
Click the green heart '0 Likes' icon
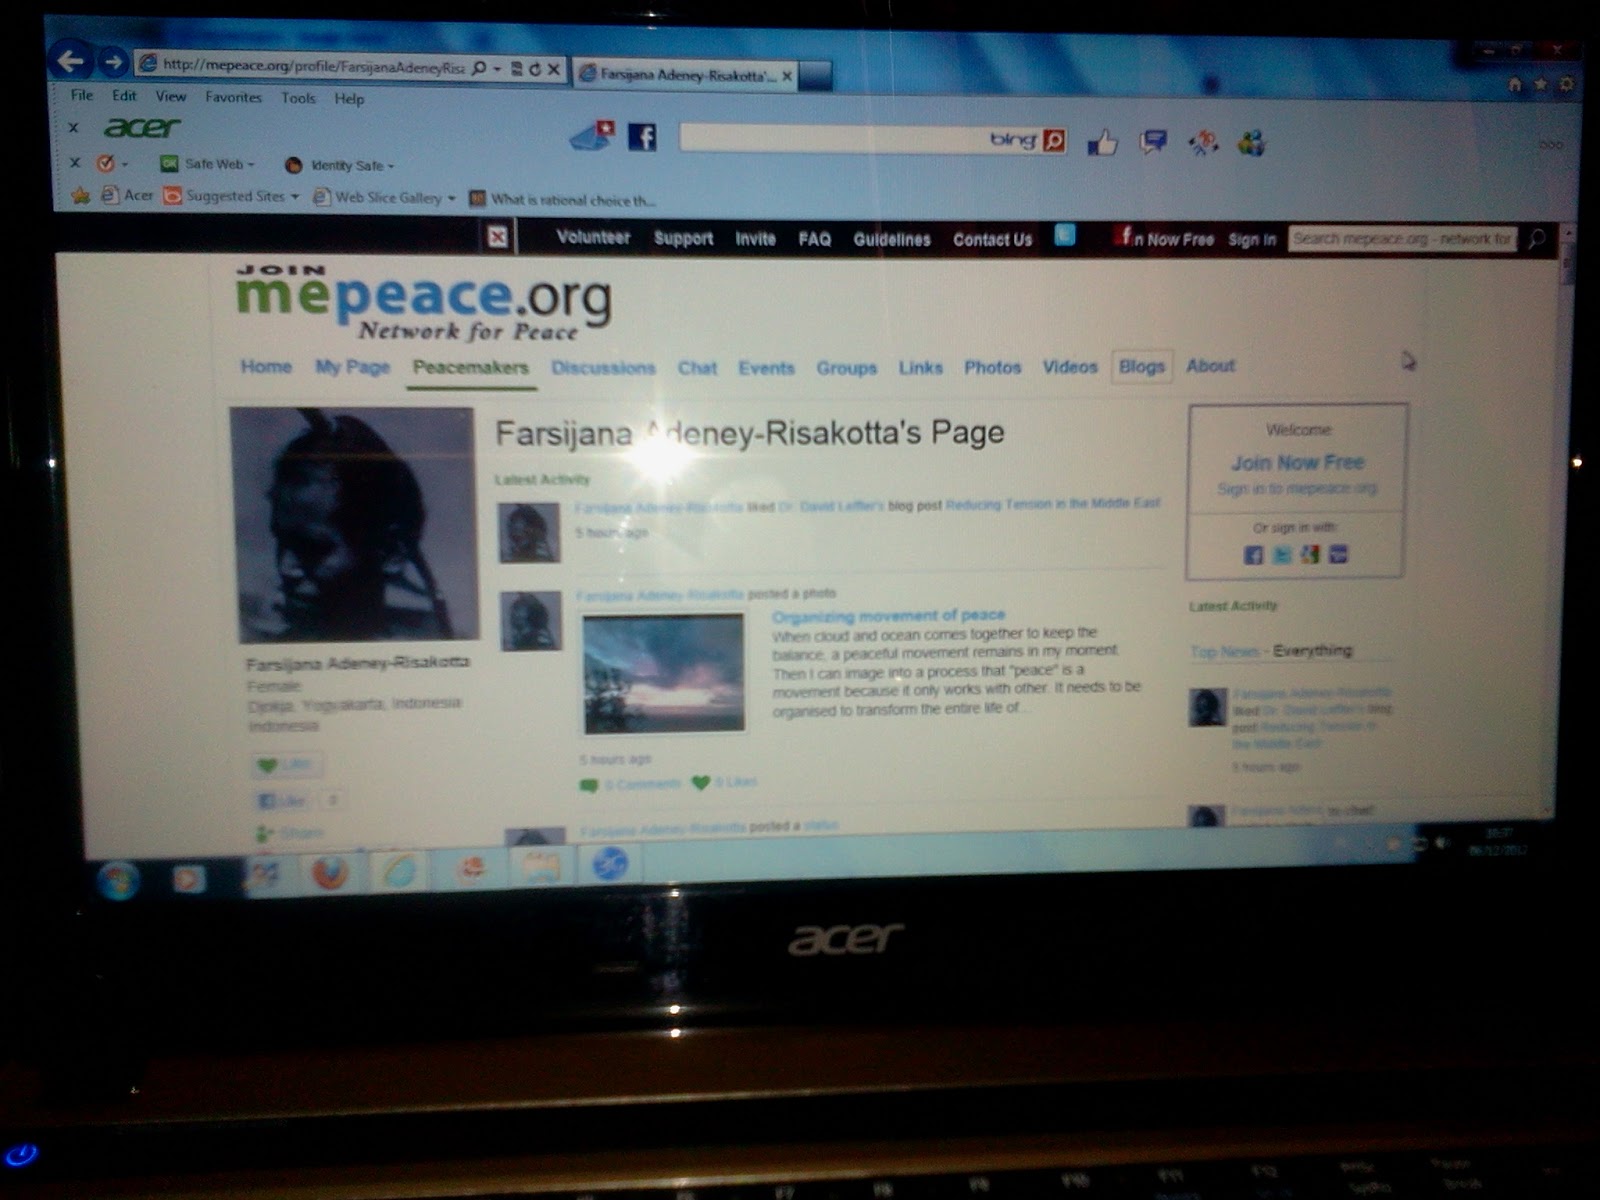(x=701, y=782)
